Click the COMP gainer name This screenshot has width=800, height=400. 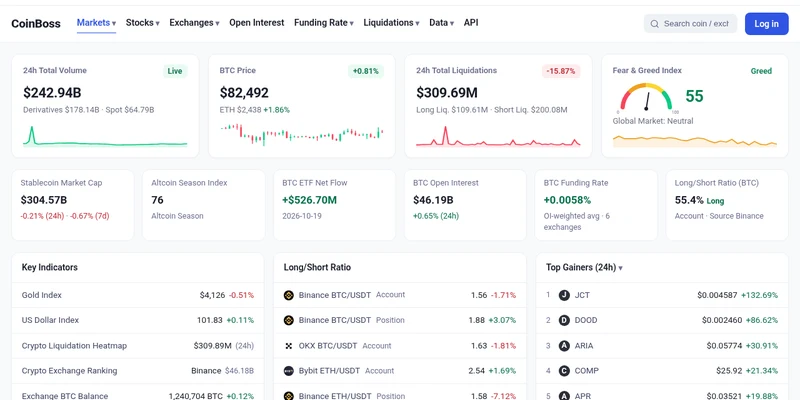coord(587,371)
